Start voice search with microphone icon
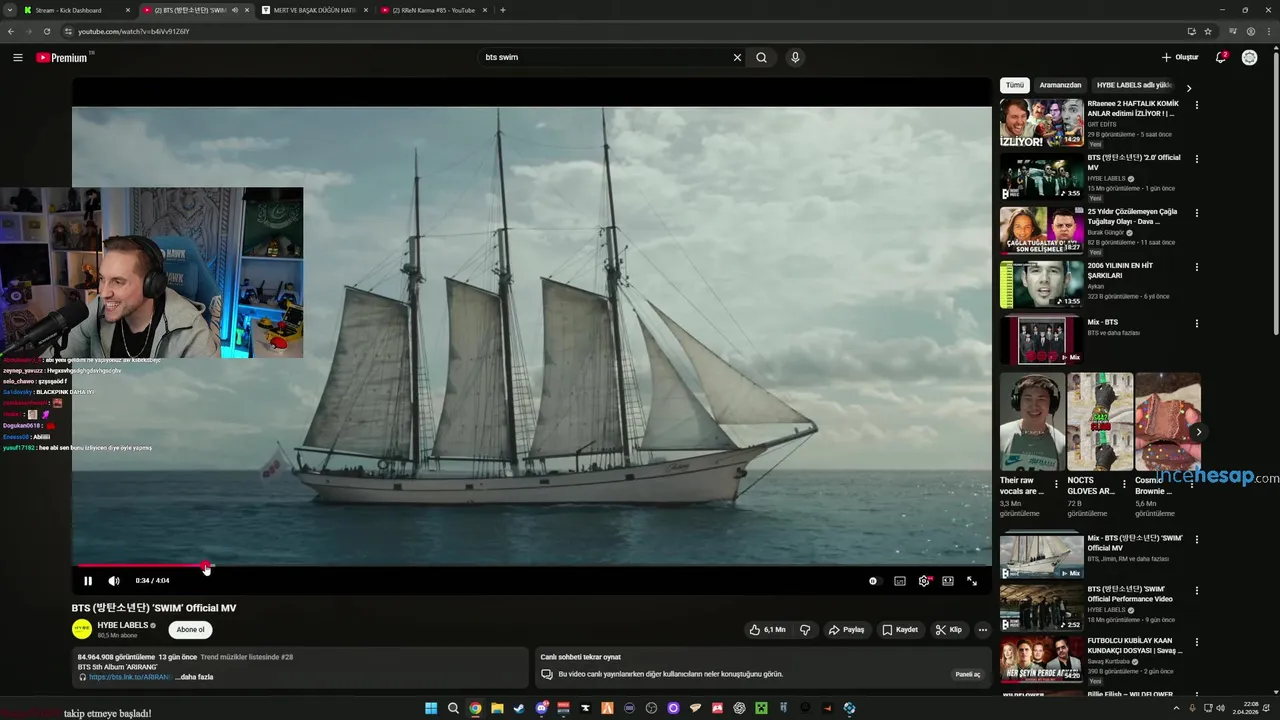The height and width of the screenshot is (720, 1280). pos(795,58)
